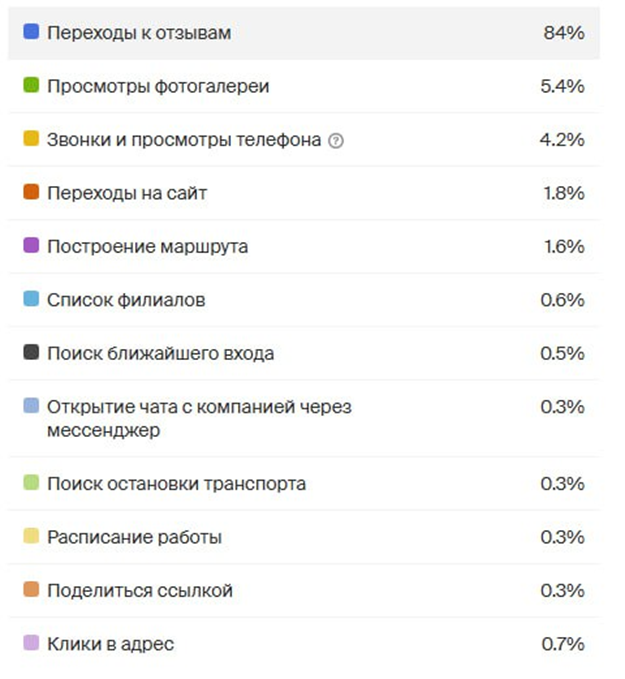Click the yellow swatch for Звонки и просмотры телефона
Screen dimensions: 625x679
point(31,140)
